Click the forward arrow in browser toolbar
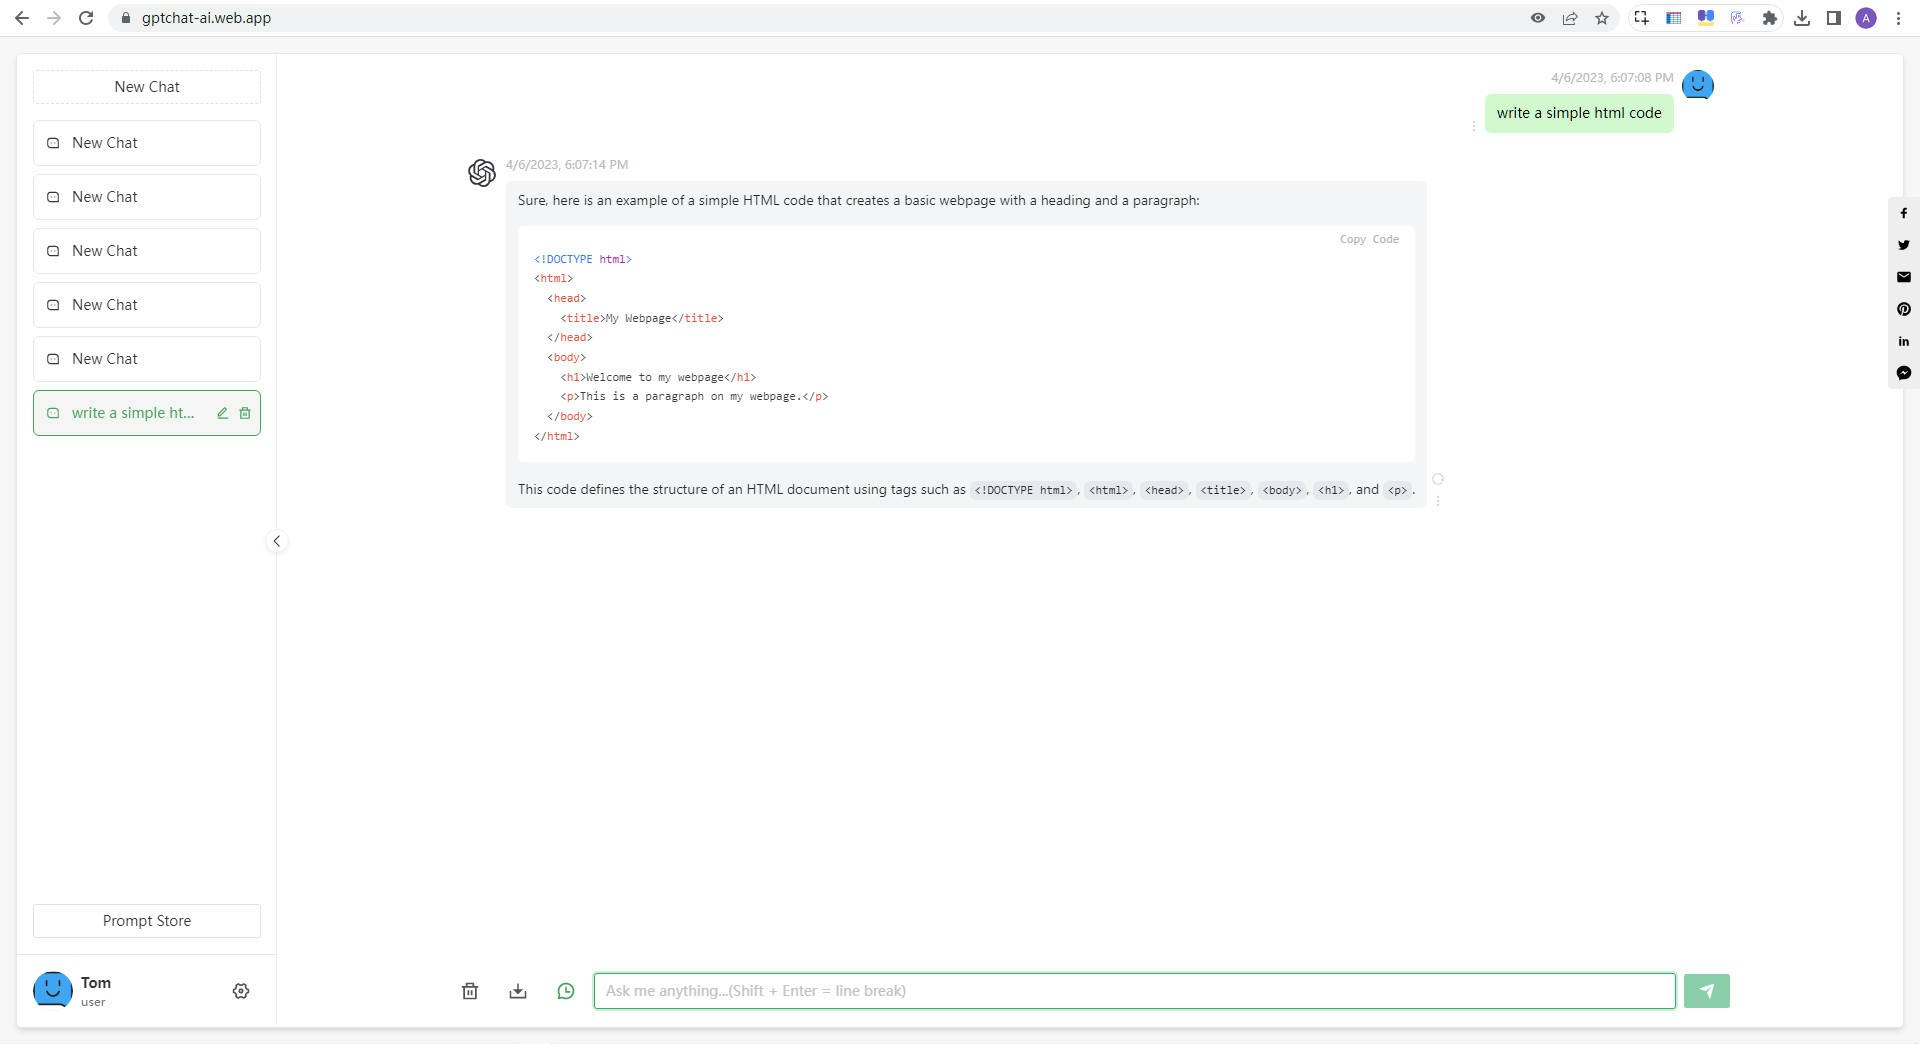Viewport: 1920px width, 1044px height. coord(54,18)
